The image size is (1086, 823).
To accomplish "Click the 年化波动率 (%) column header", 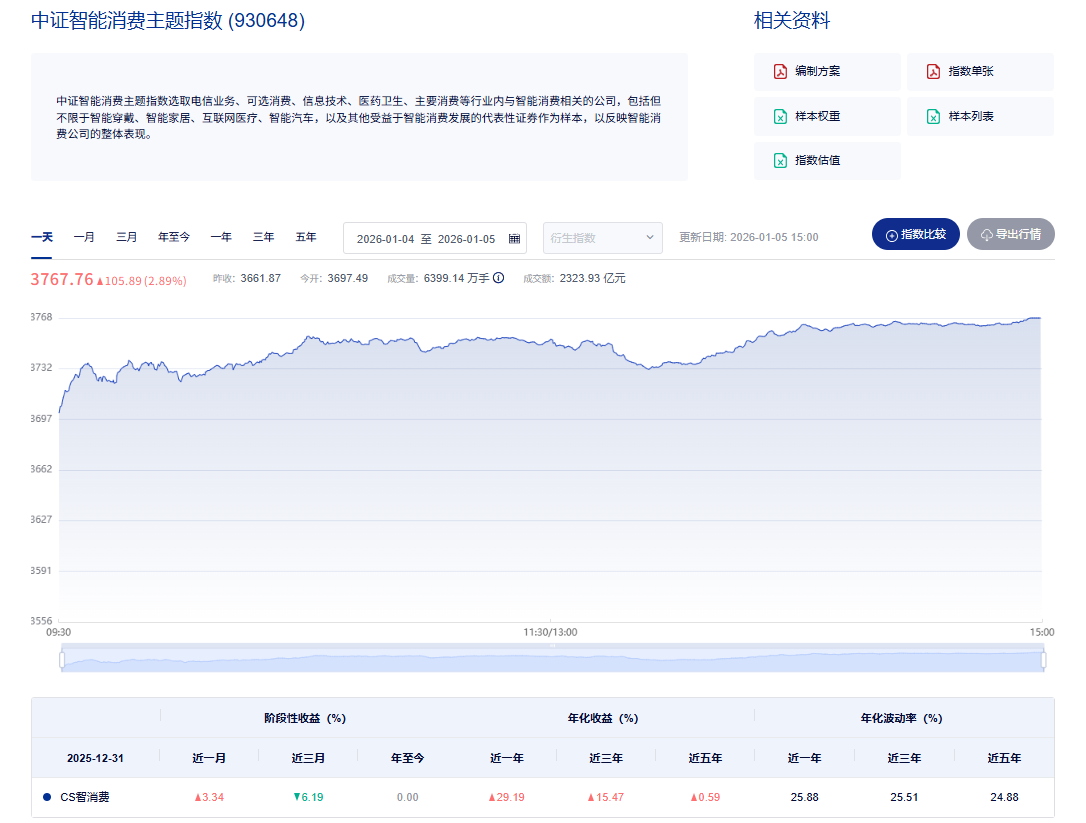I will [901, 718].
